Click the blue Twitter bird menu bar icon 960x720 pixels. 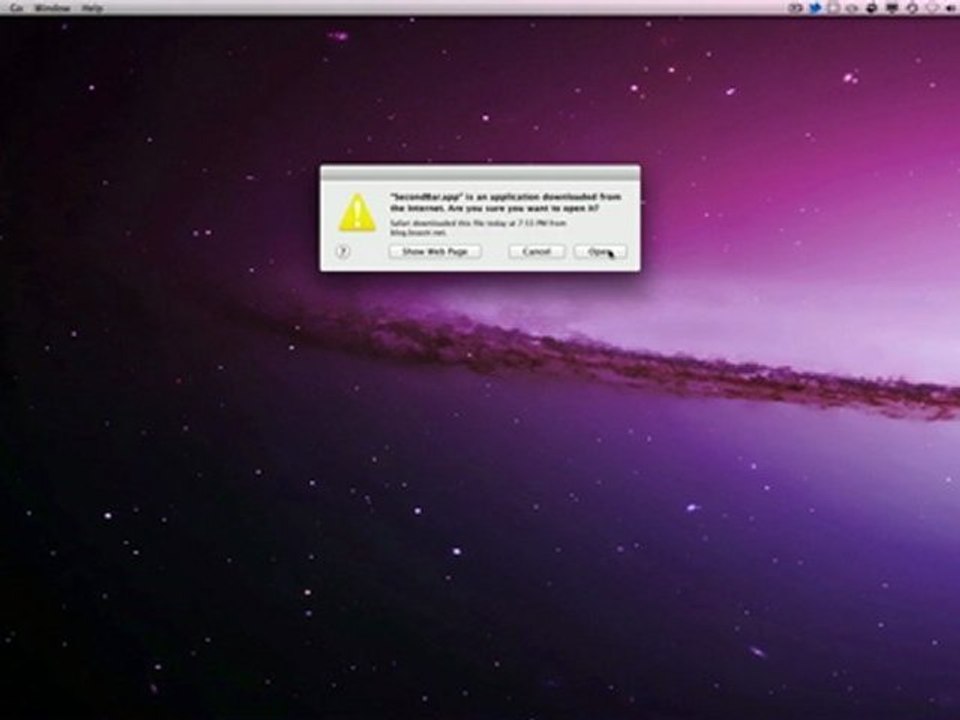click(x=815, y=8)
